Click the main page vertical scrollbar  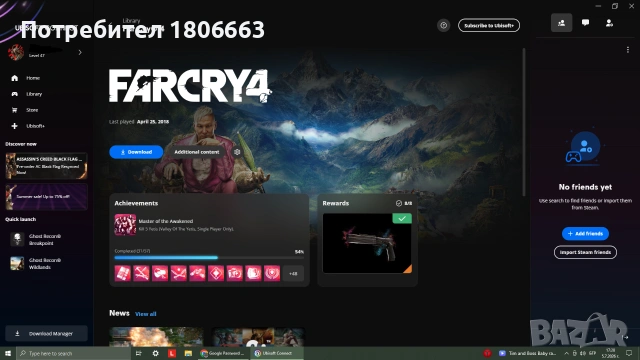524,122
